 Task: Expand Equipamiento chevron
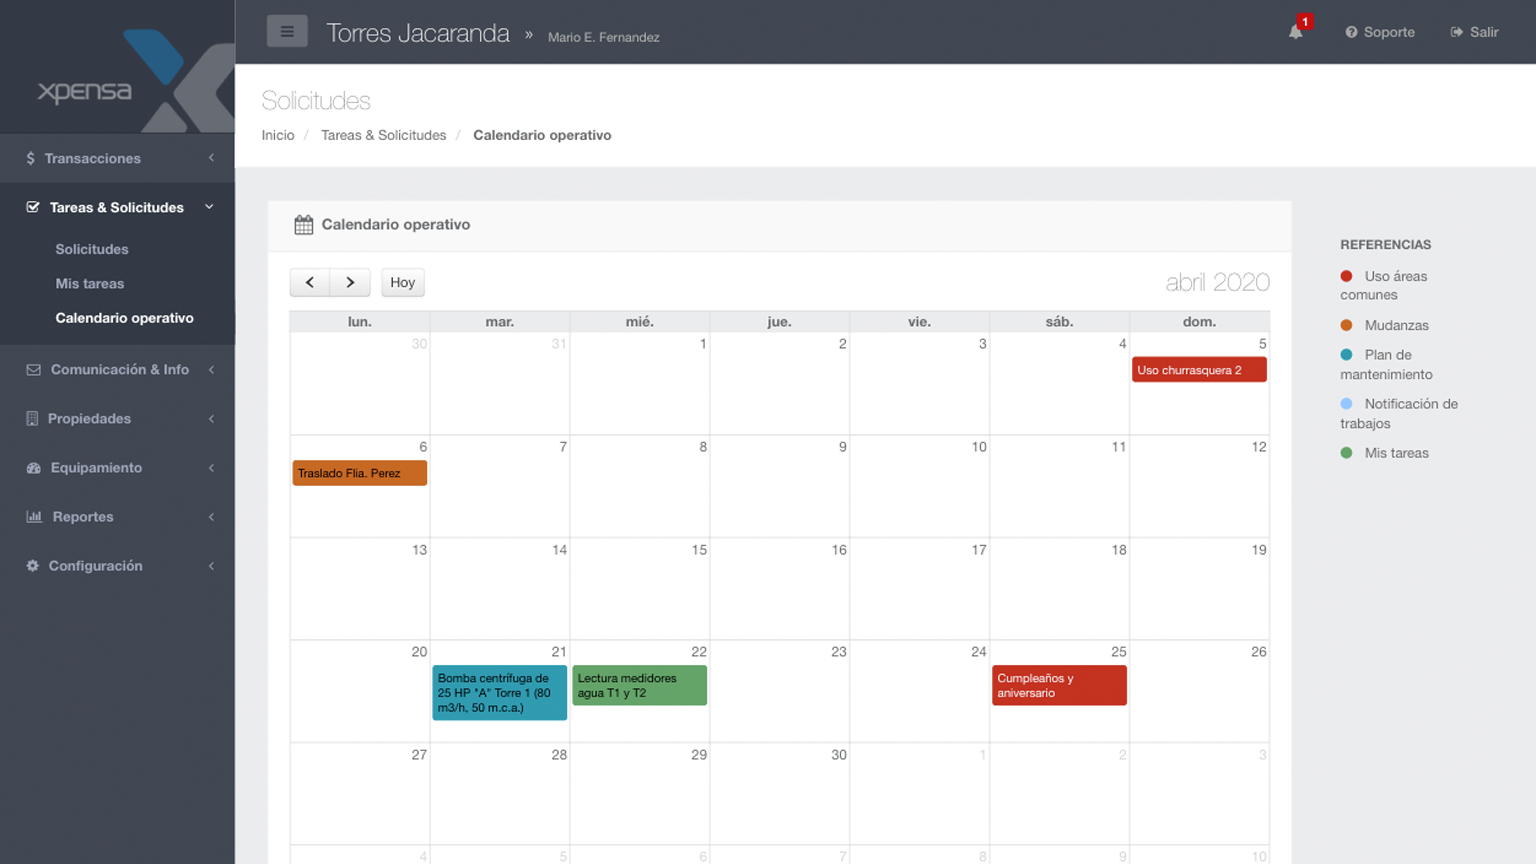coord(211,467)
